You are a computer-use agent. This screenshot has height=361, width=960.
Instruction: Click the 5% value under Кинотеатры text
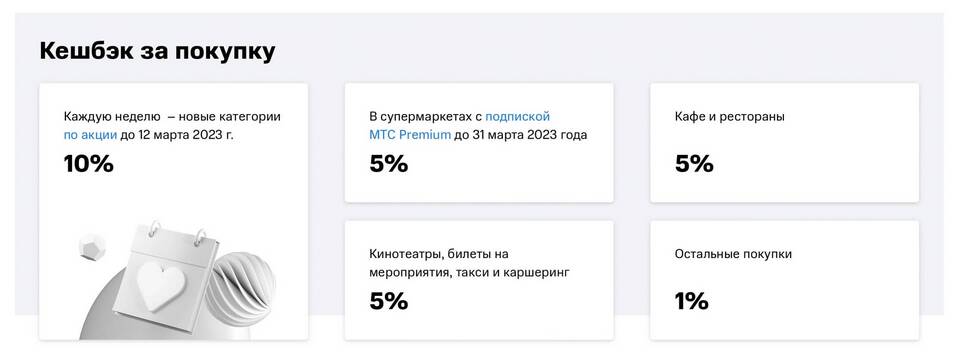click(x=389, y=301)
